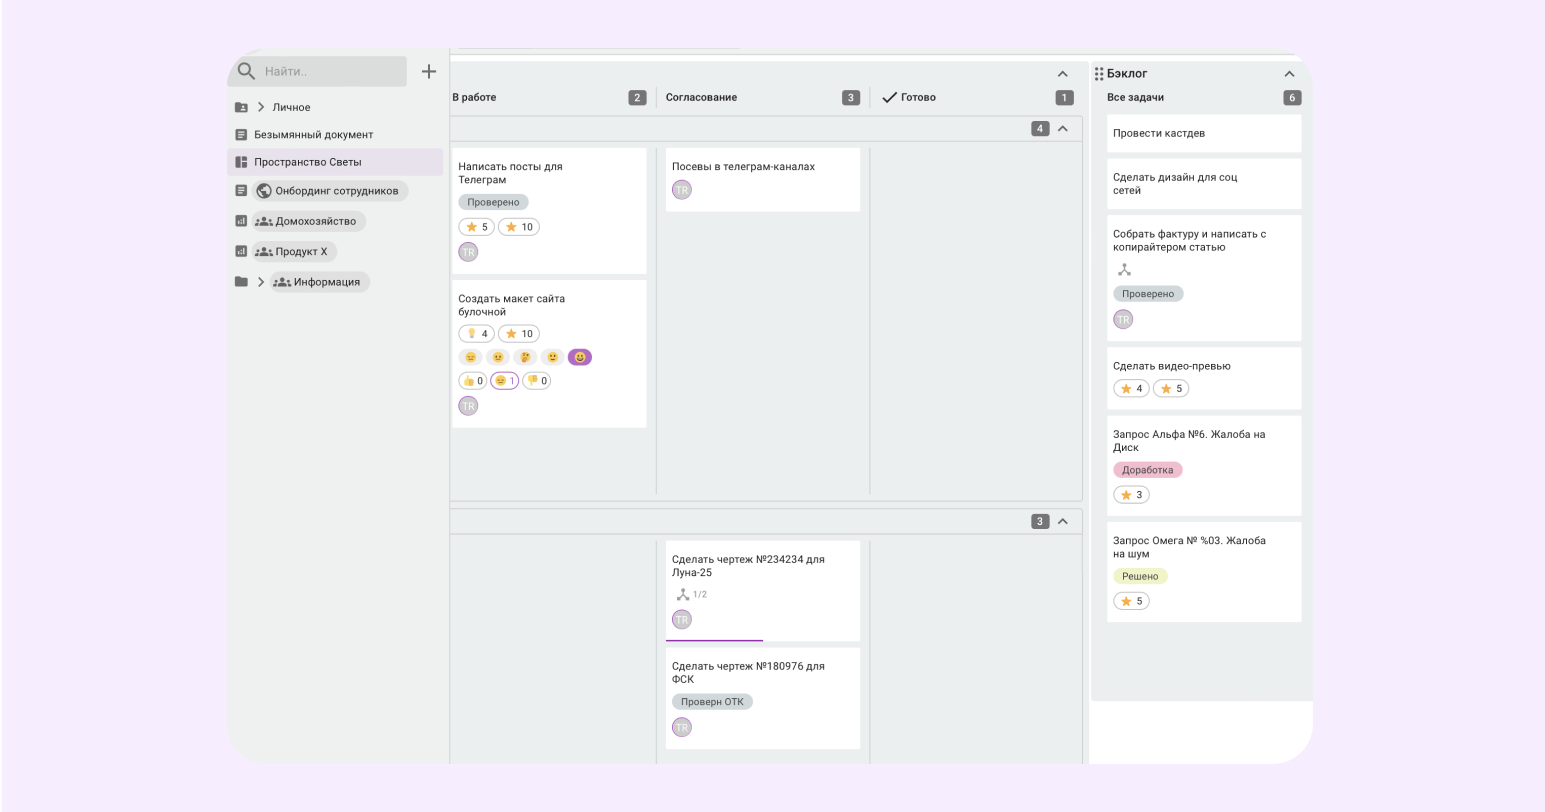The height and width of the screenshot is (812, 1545).
Task: Click Проверено tag on Собрать фактуру card
Action: tap(1148, 294)
